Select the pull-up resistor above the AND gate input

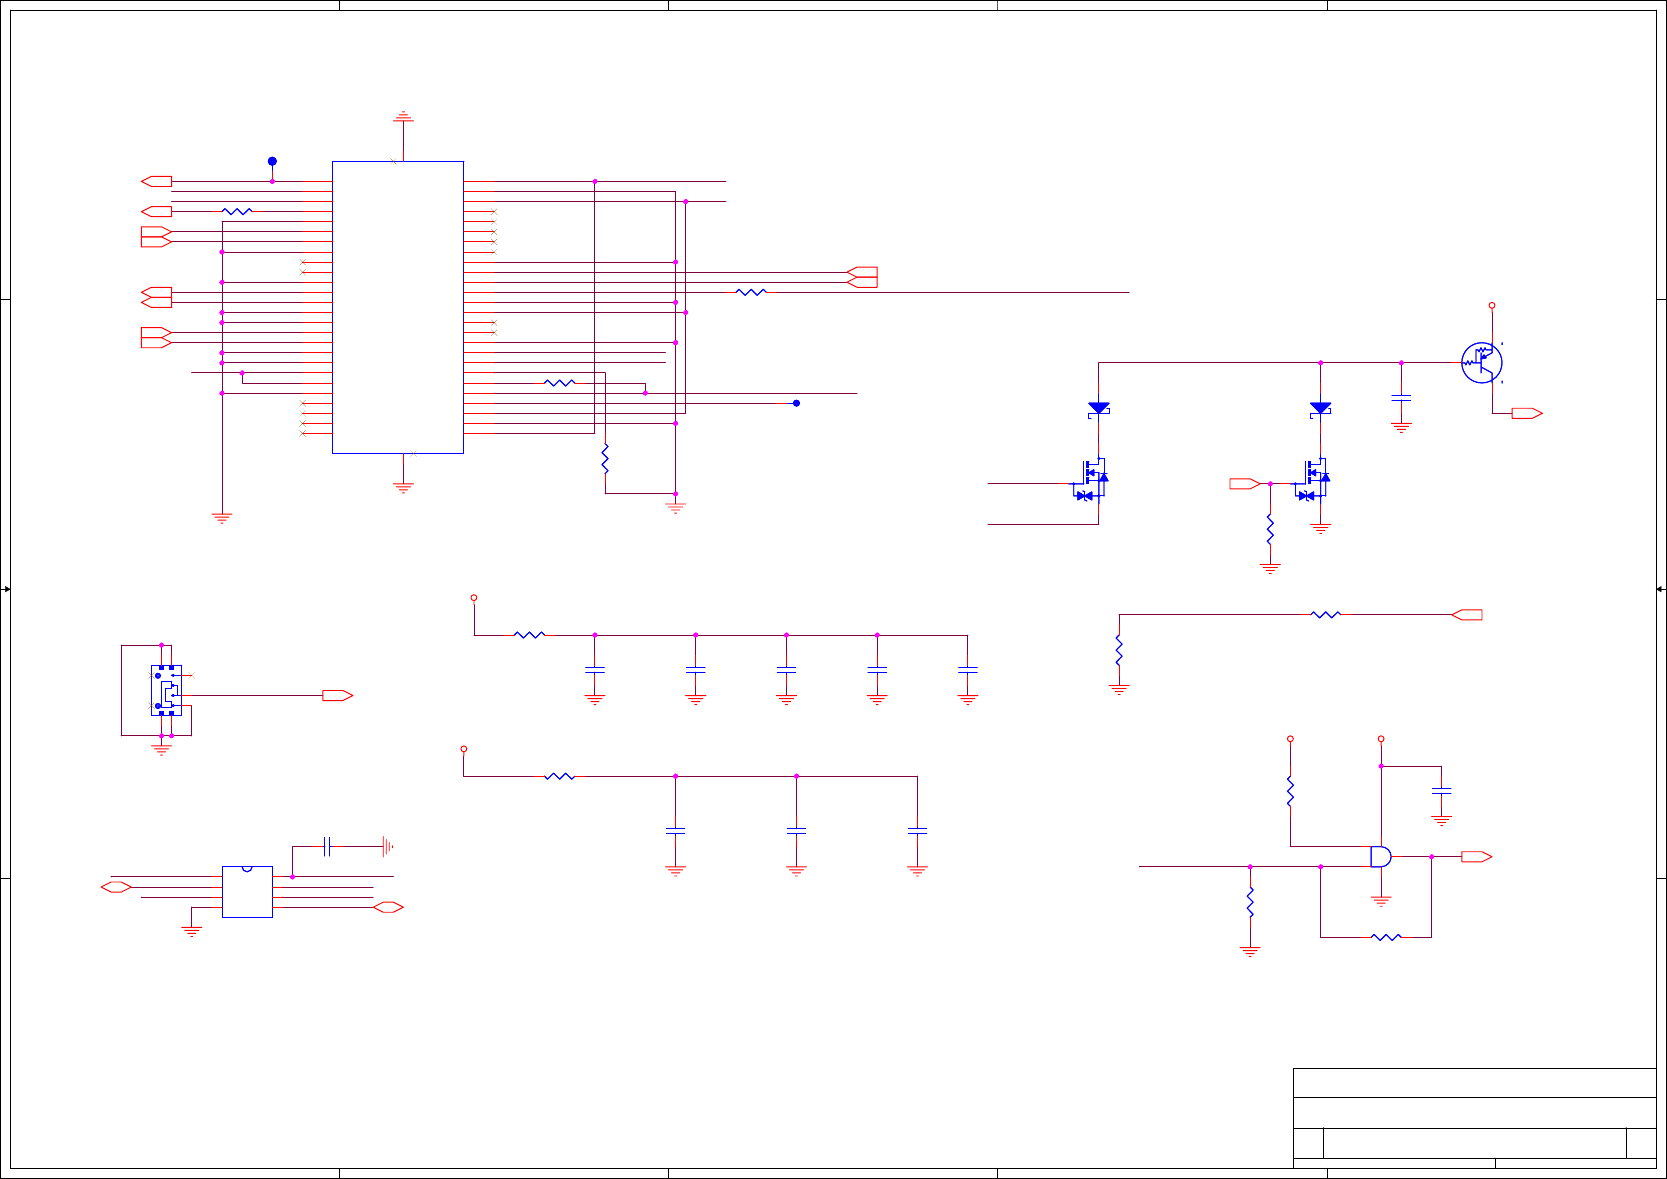tap(1290, 791)
